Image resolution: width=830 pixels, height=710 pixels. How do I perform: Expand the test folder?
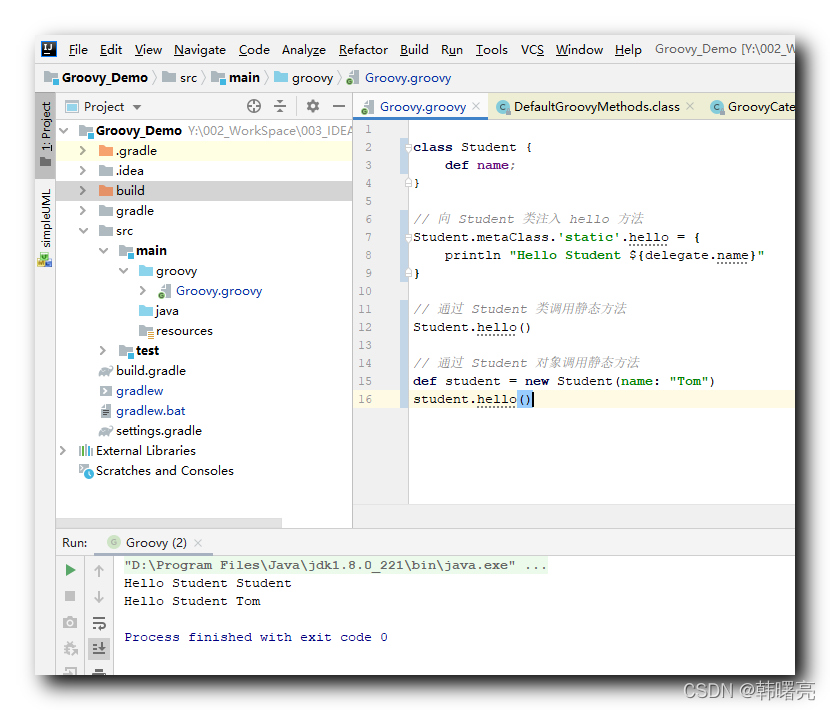[x=103, y=350]
